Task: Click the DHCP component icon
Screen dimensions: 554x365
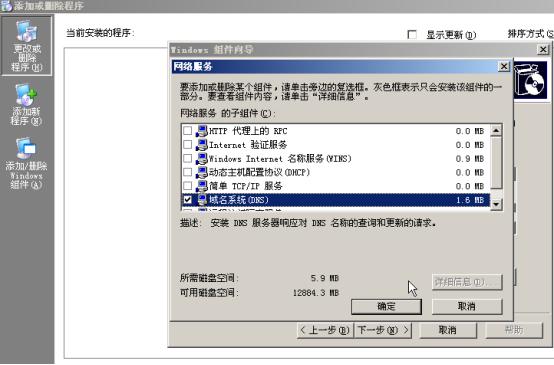Action: click(x=202, y=172)
